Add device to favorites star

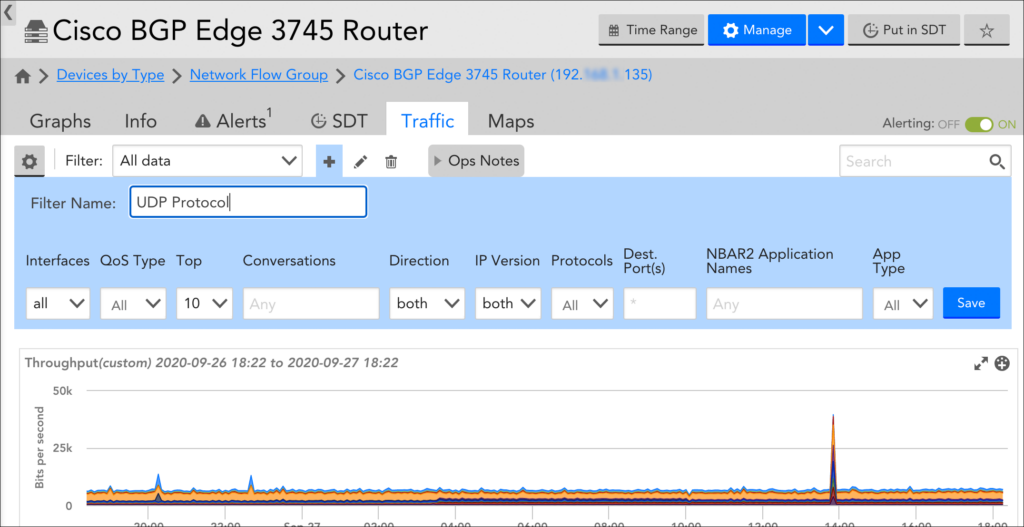[x=987, y=30]
